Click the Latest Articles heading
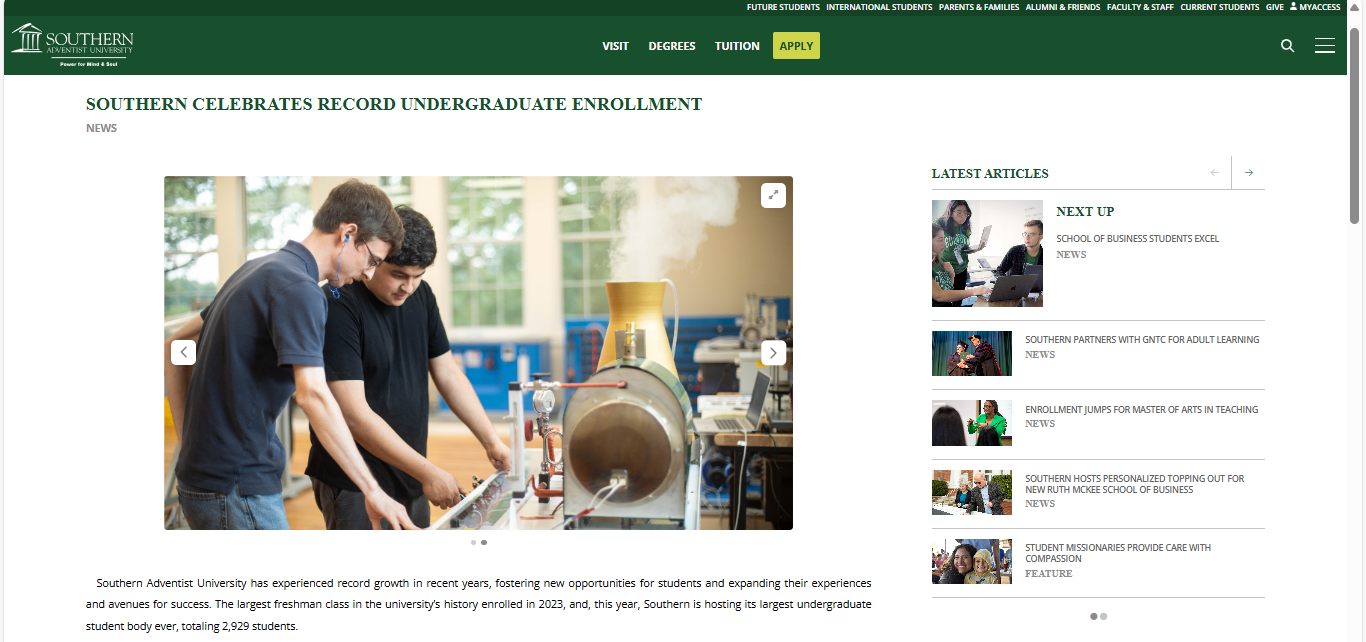1366x642 pixels. point(990,174)
